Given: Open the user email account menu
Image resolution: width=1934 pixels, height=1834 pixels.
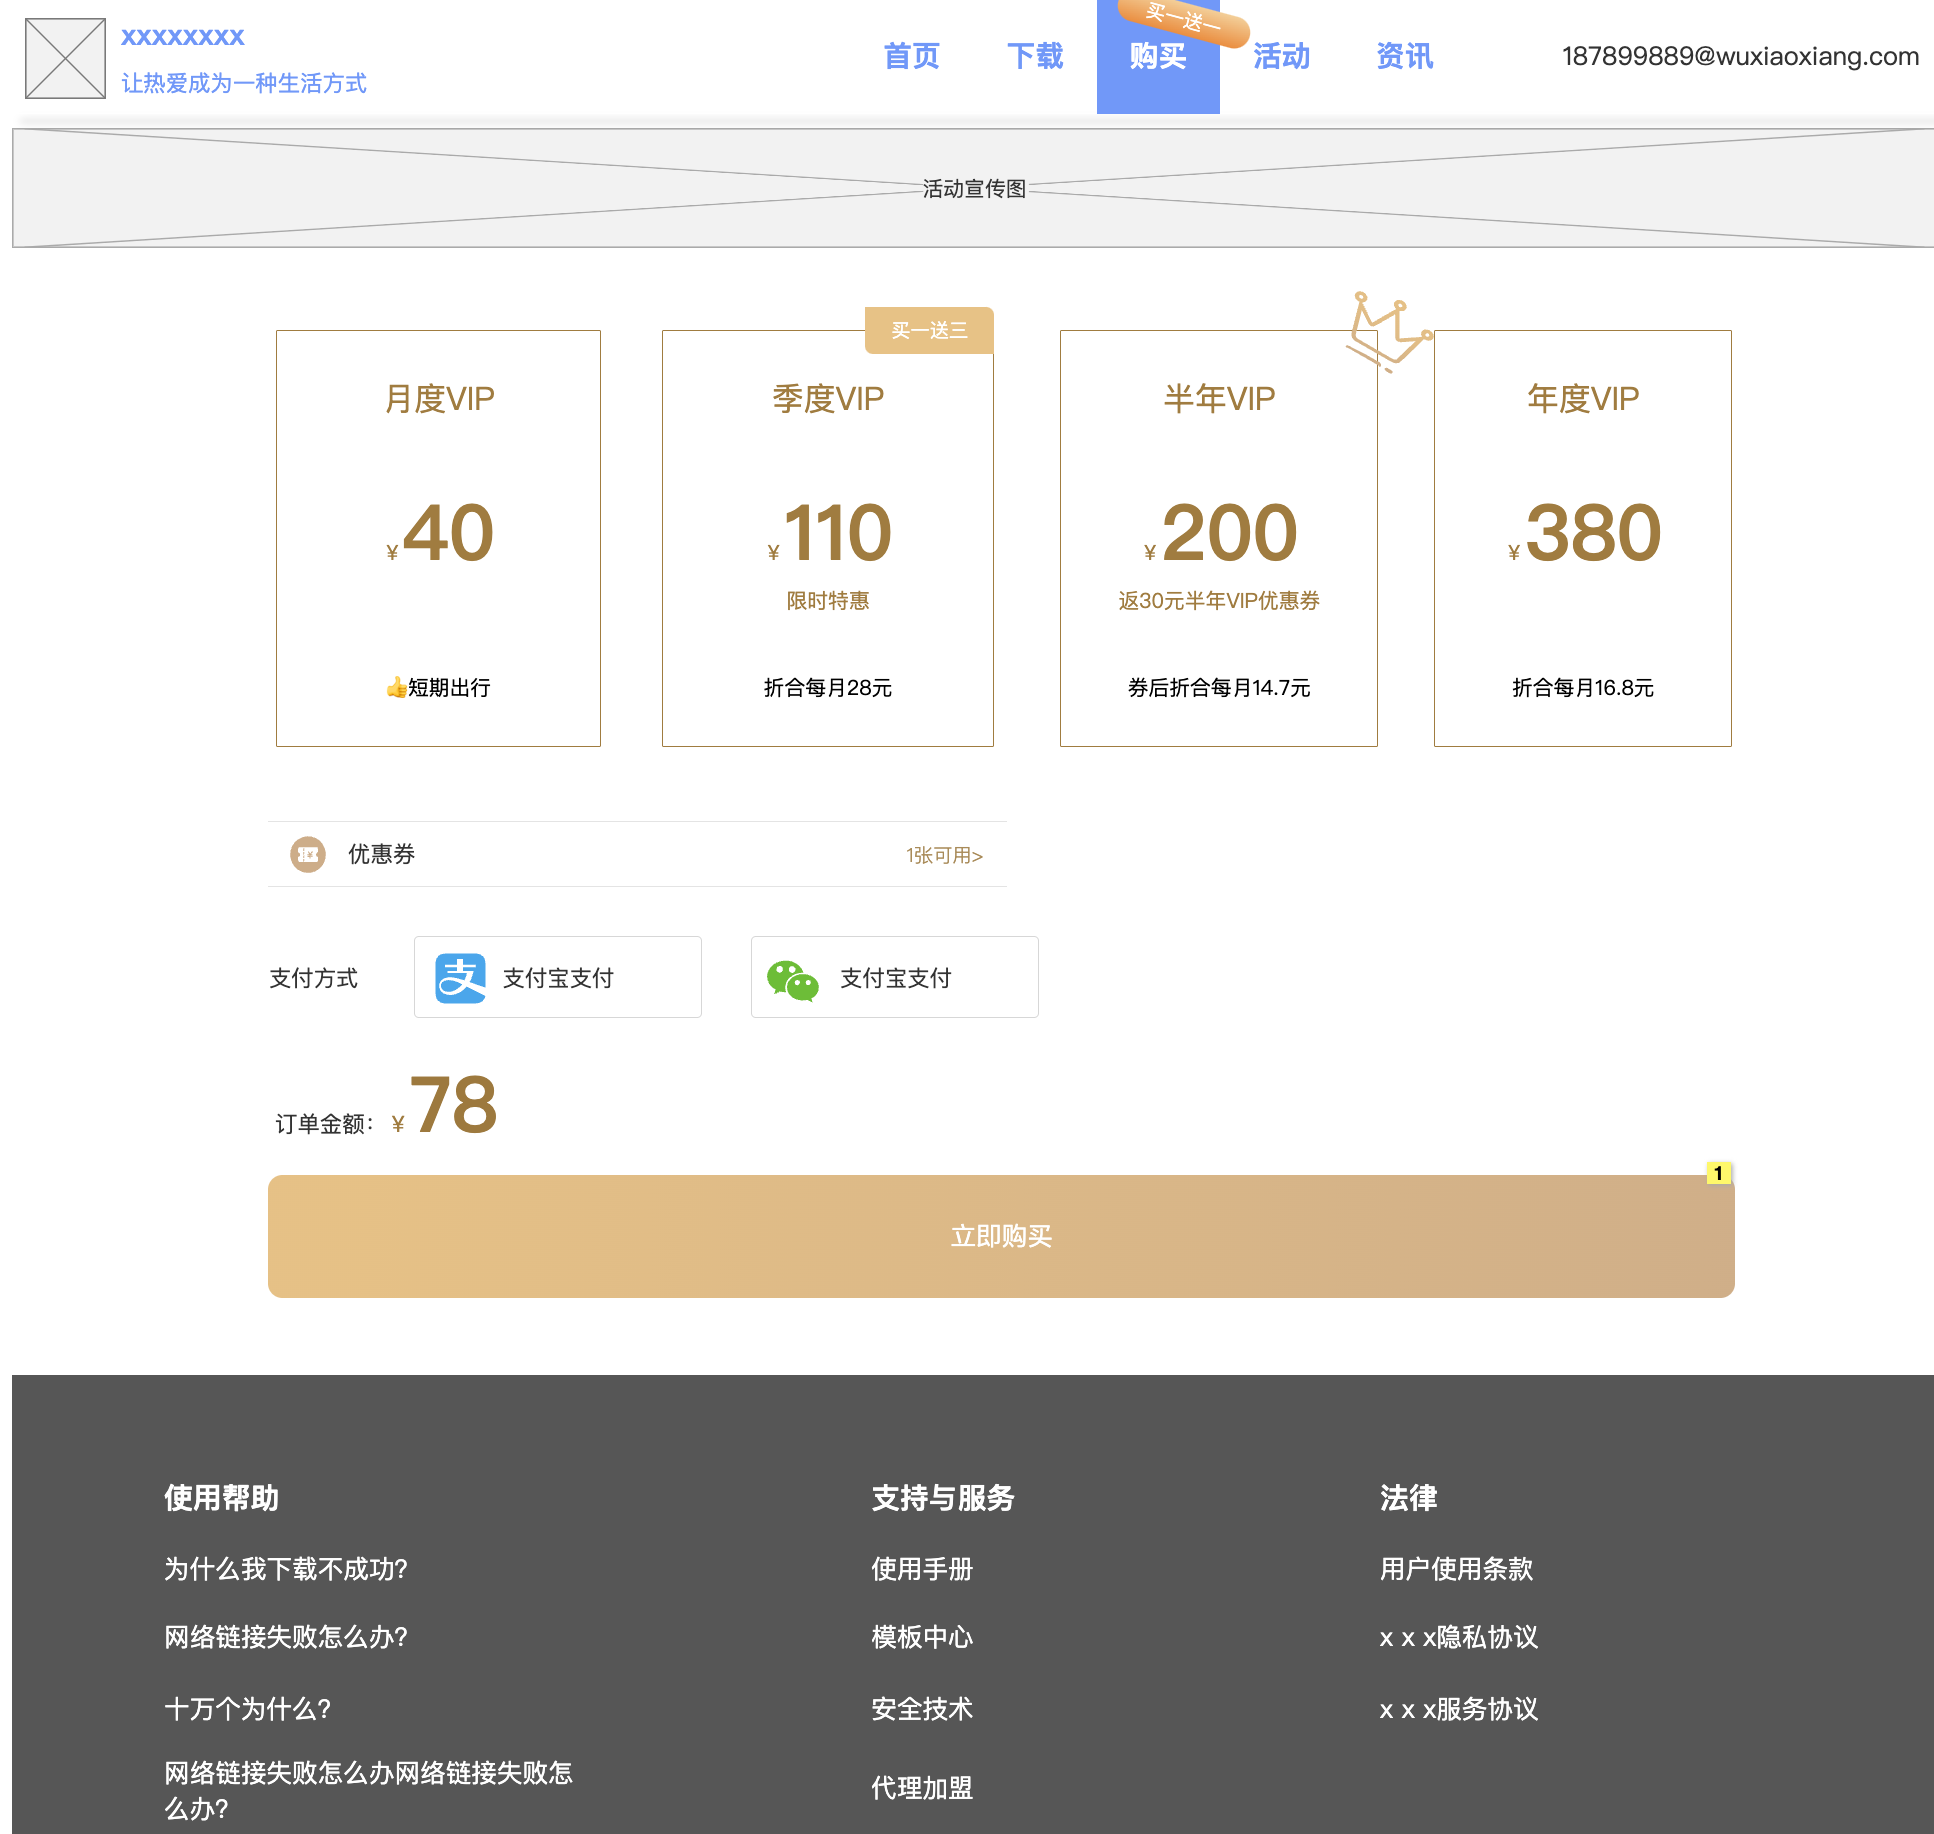Looking at the screenshot, I should [1740, 56].
